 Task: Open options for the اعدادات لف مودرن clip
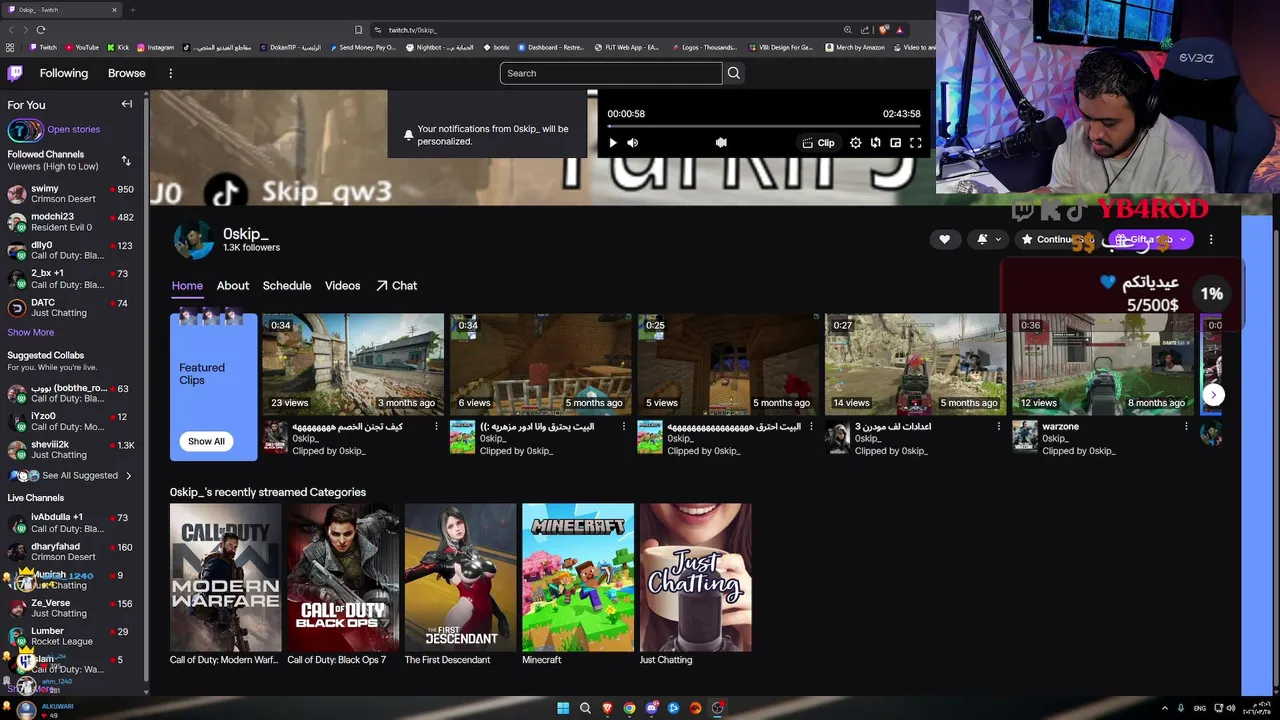pos(999,427)
